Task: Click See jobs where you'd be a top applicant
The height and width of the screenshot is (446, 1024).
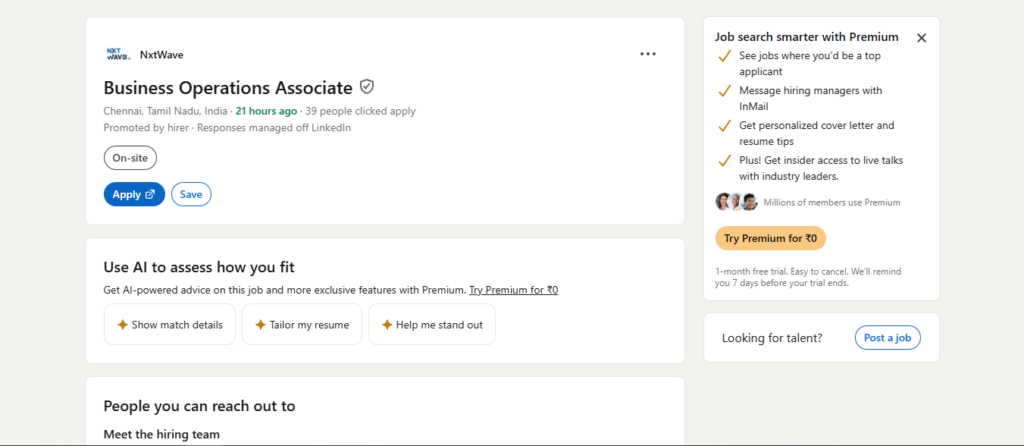Action: click(810, 63)
